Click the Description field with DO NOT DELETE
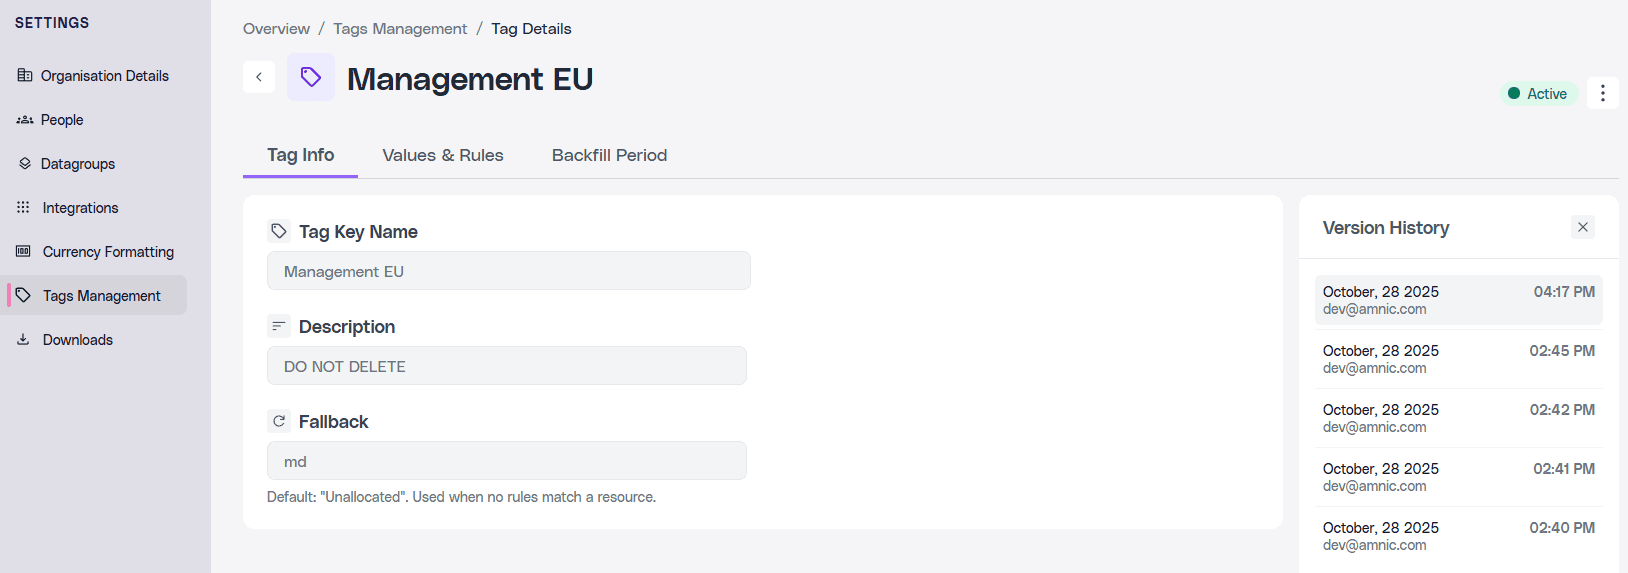1628x573 pixels. (x=506, y=366)
